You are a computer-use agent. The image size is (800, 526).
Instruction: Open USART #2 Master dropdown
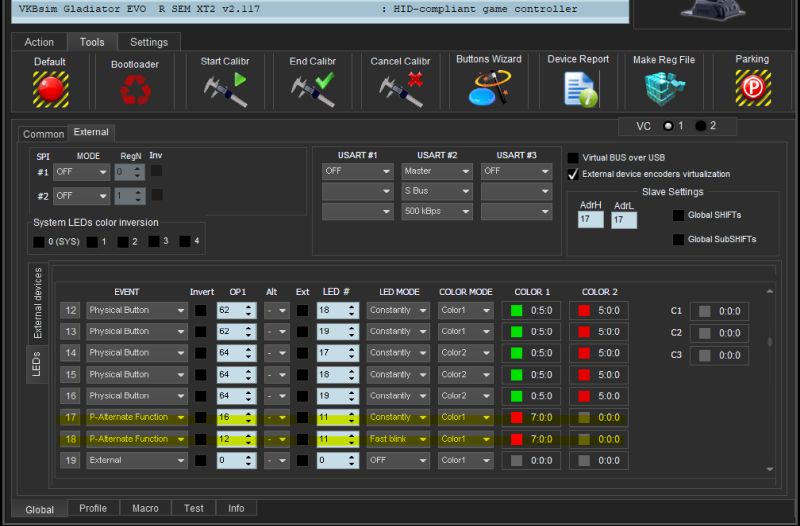pyautogui.click(x=437, y=171)
